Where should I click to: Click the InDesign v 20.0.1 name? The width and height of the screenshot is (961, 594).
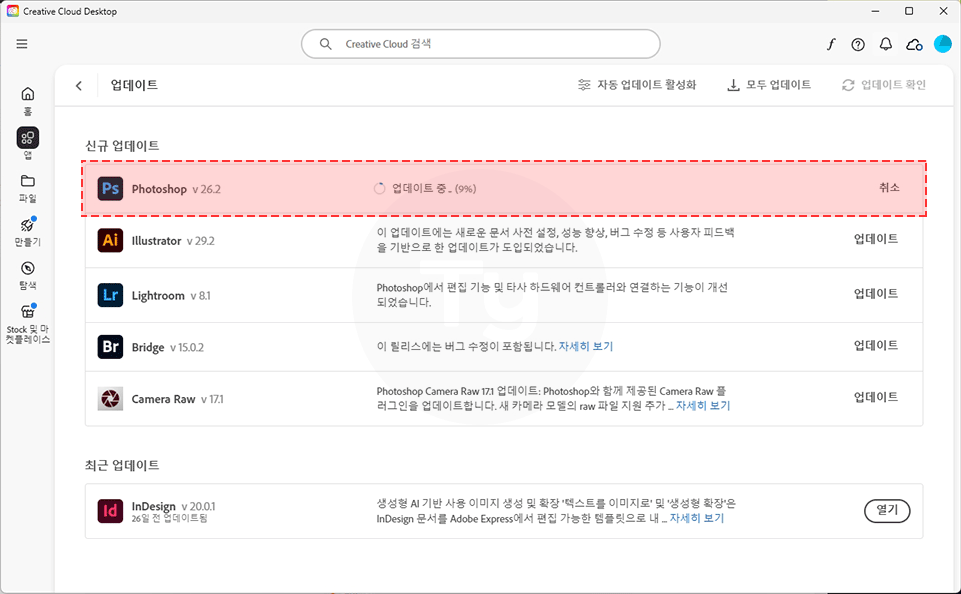173,506
